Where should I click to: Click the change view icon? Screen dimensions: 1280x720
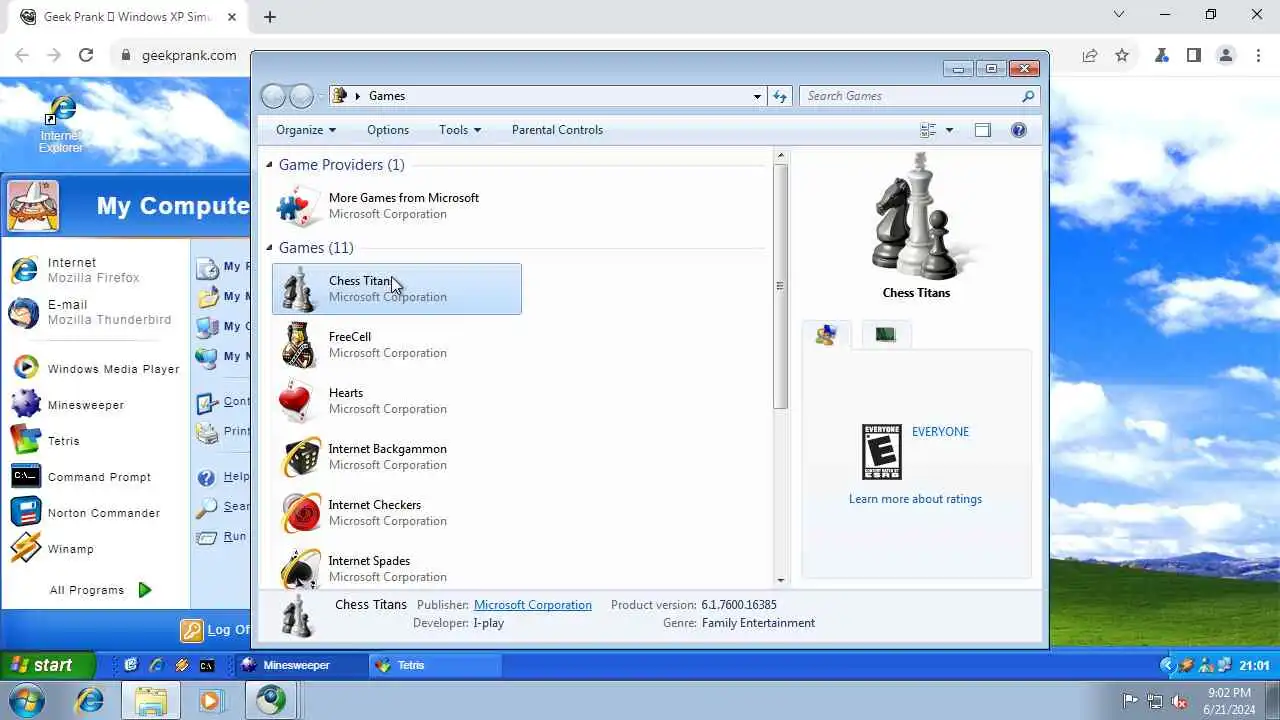pos(928,130)
